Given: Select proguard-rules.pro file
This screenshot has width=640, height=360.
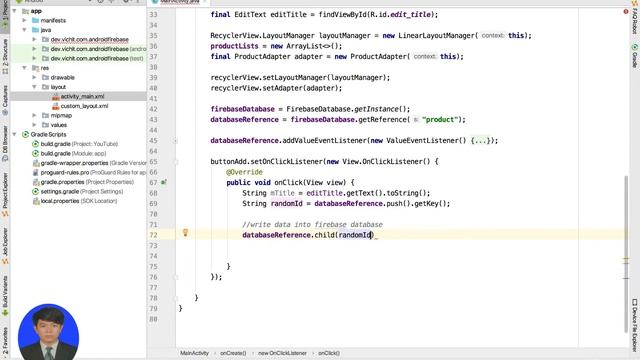Looking at the screenshot, I should coord(93,173).
